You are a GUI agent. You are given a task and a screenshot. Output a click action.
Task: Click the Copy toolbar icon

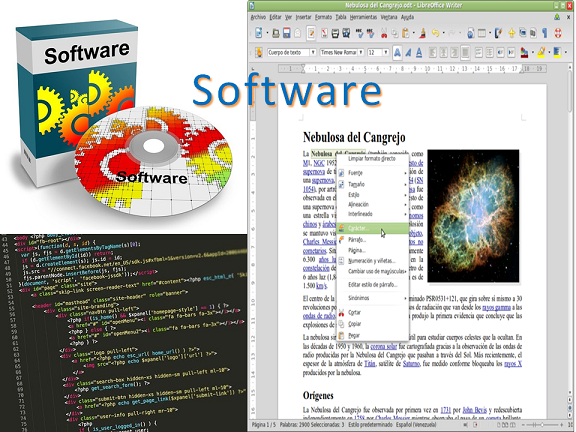(x=395, y=33)
